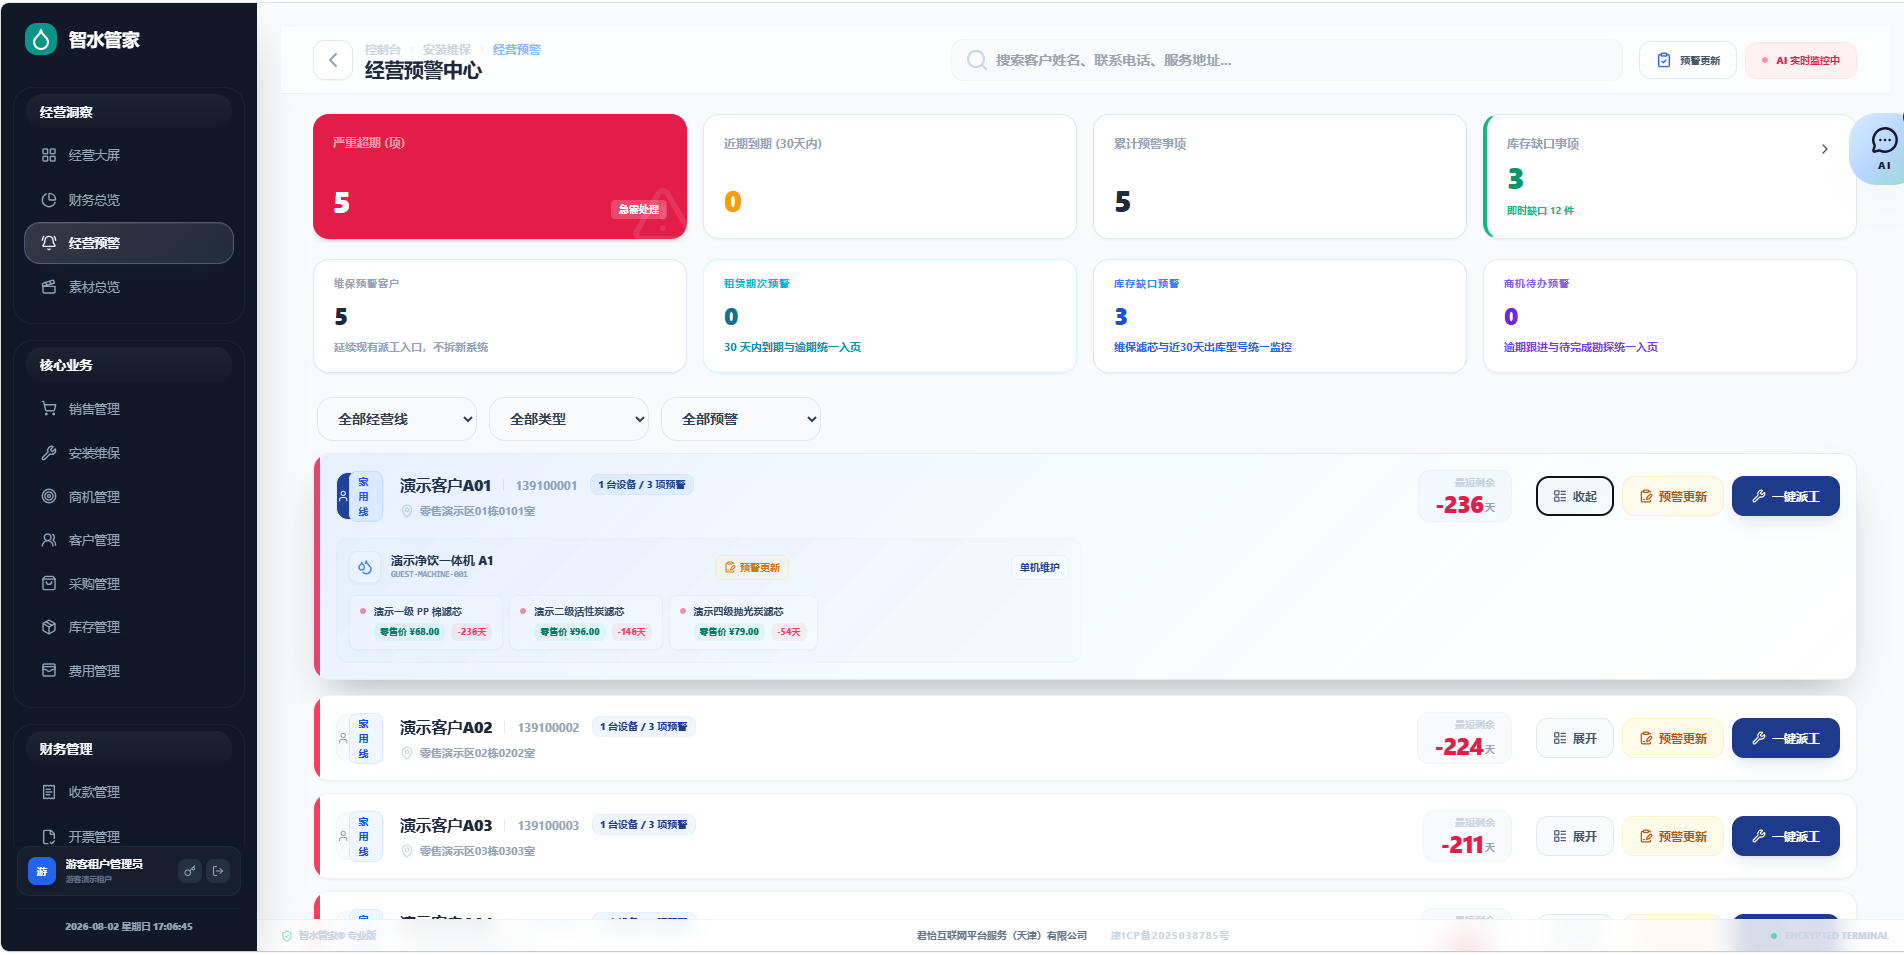Click the 单机维护 button
The width and height of the screenshot is (1904, 955).
pos(1039,567)
